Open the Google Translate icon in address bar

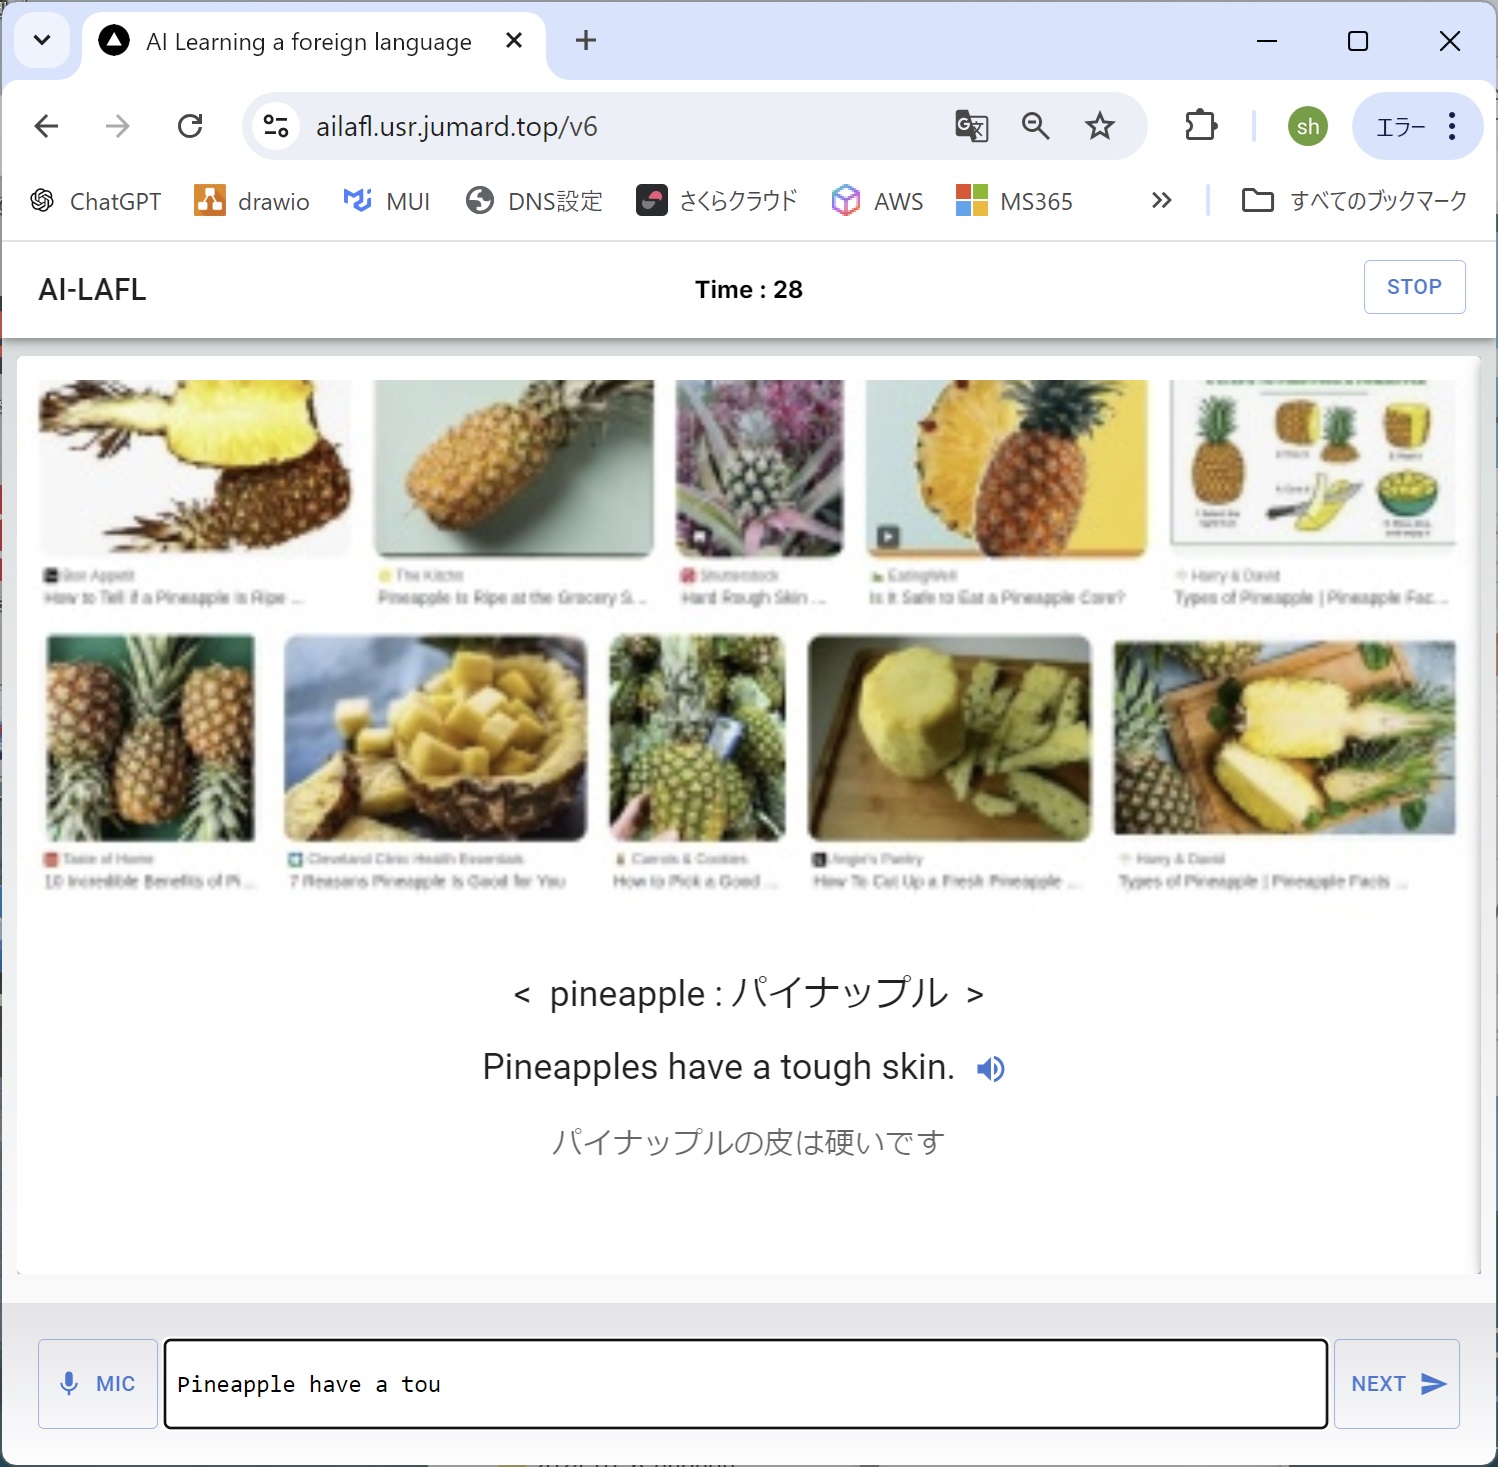[x=971, y=126]
